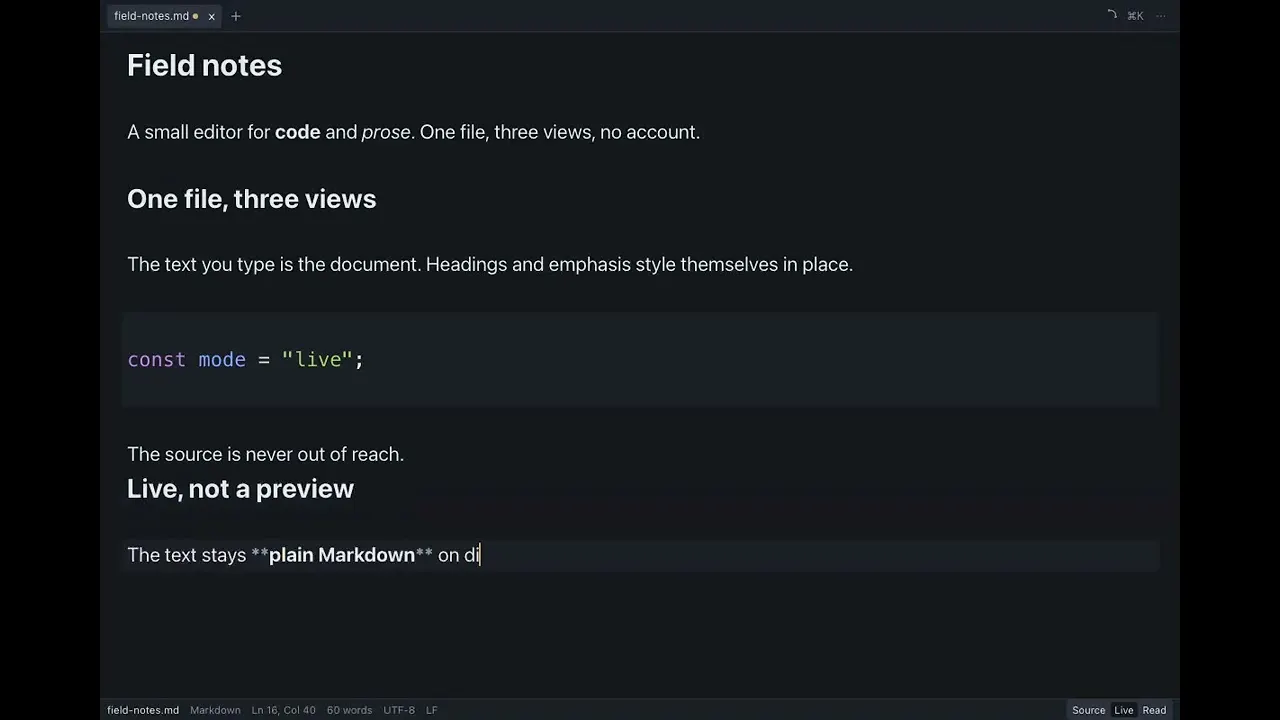Viewport: 1280px width, 720px height.
Task: Click the curved arrow icon in title bar
Action: point(1111,16)
